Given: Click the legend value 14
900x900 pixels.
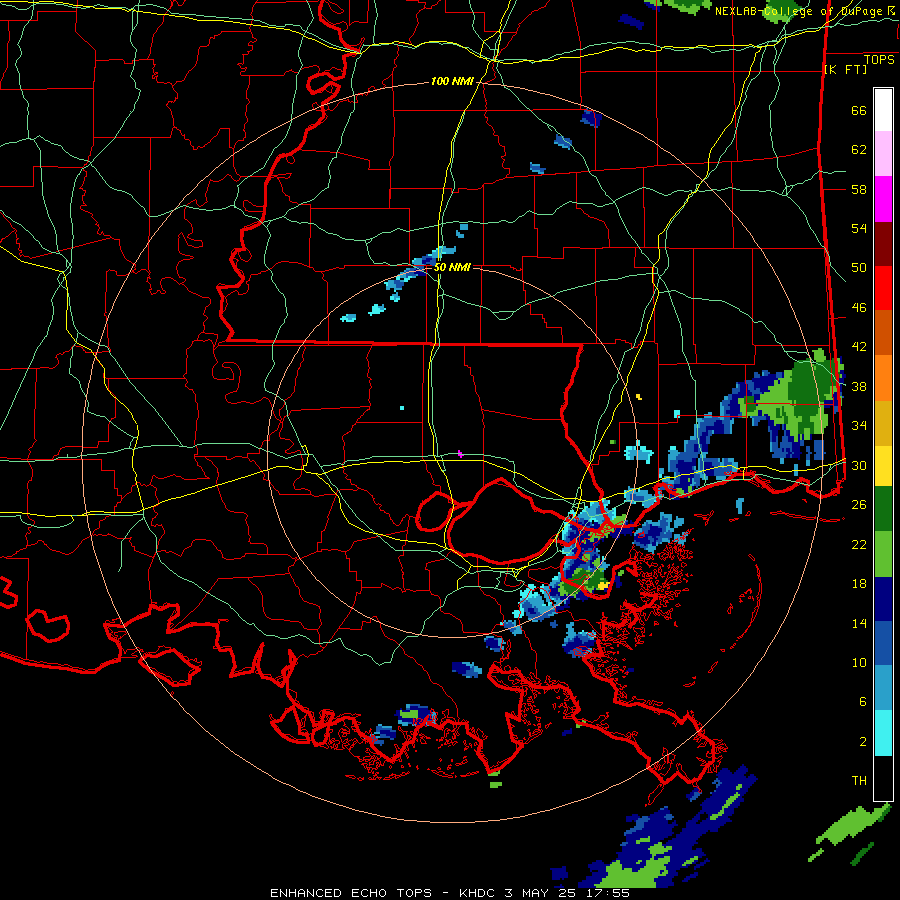Looking at the screenshot, I should [x=859, y=623].
